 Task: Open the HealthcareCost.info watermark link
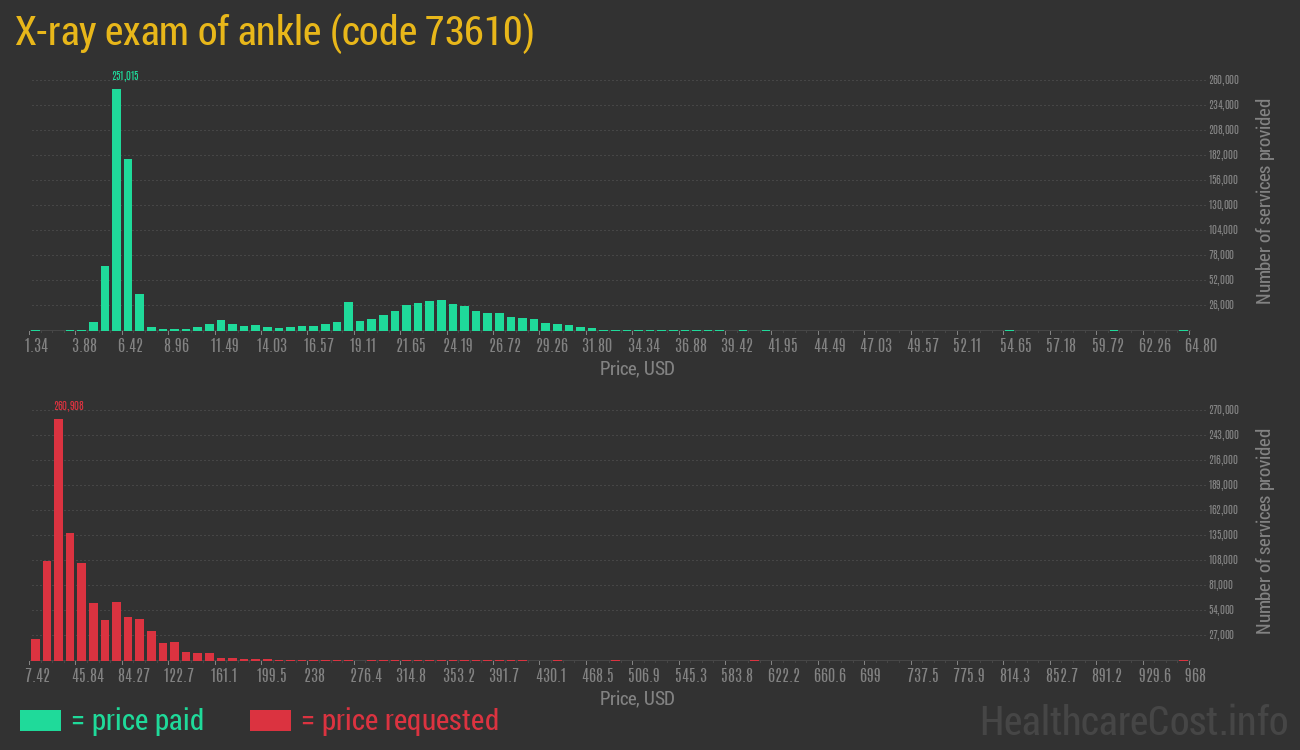point(1133,720)
